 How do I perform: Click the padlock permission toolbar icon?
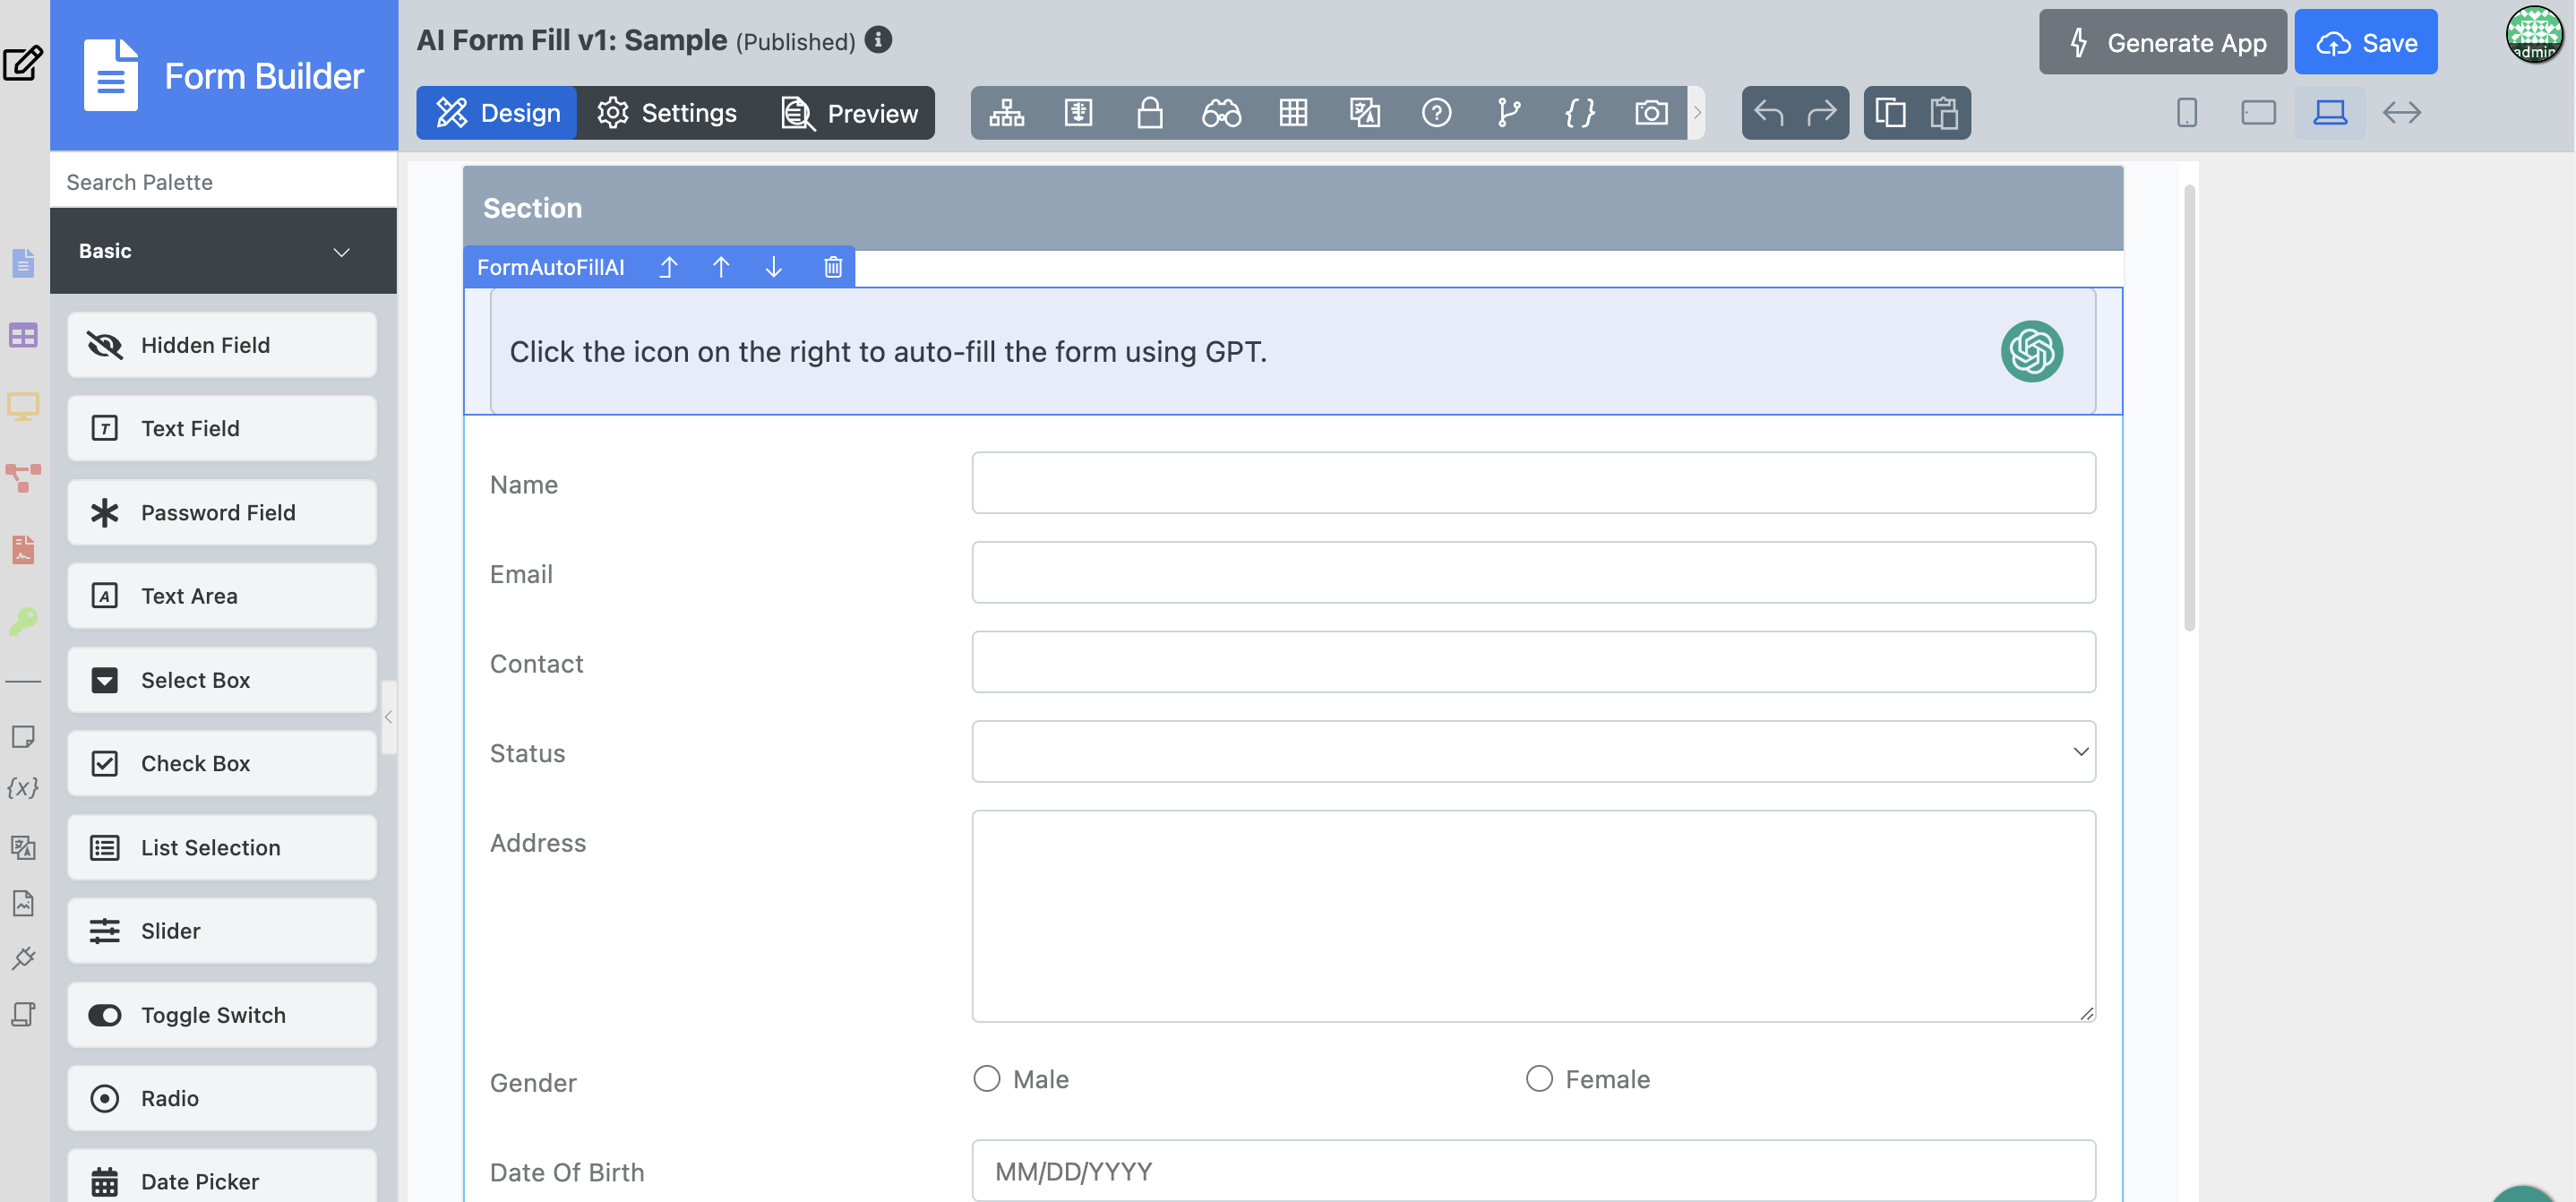pos(1149,113)
